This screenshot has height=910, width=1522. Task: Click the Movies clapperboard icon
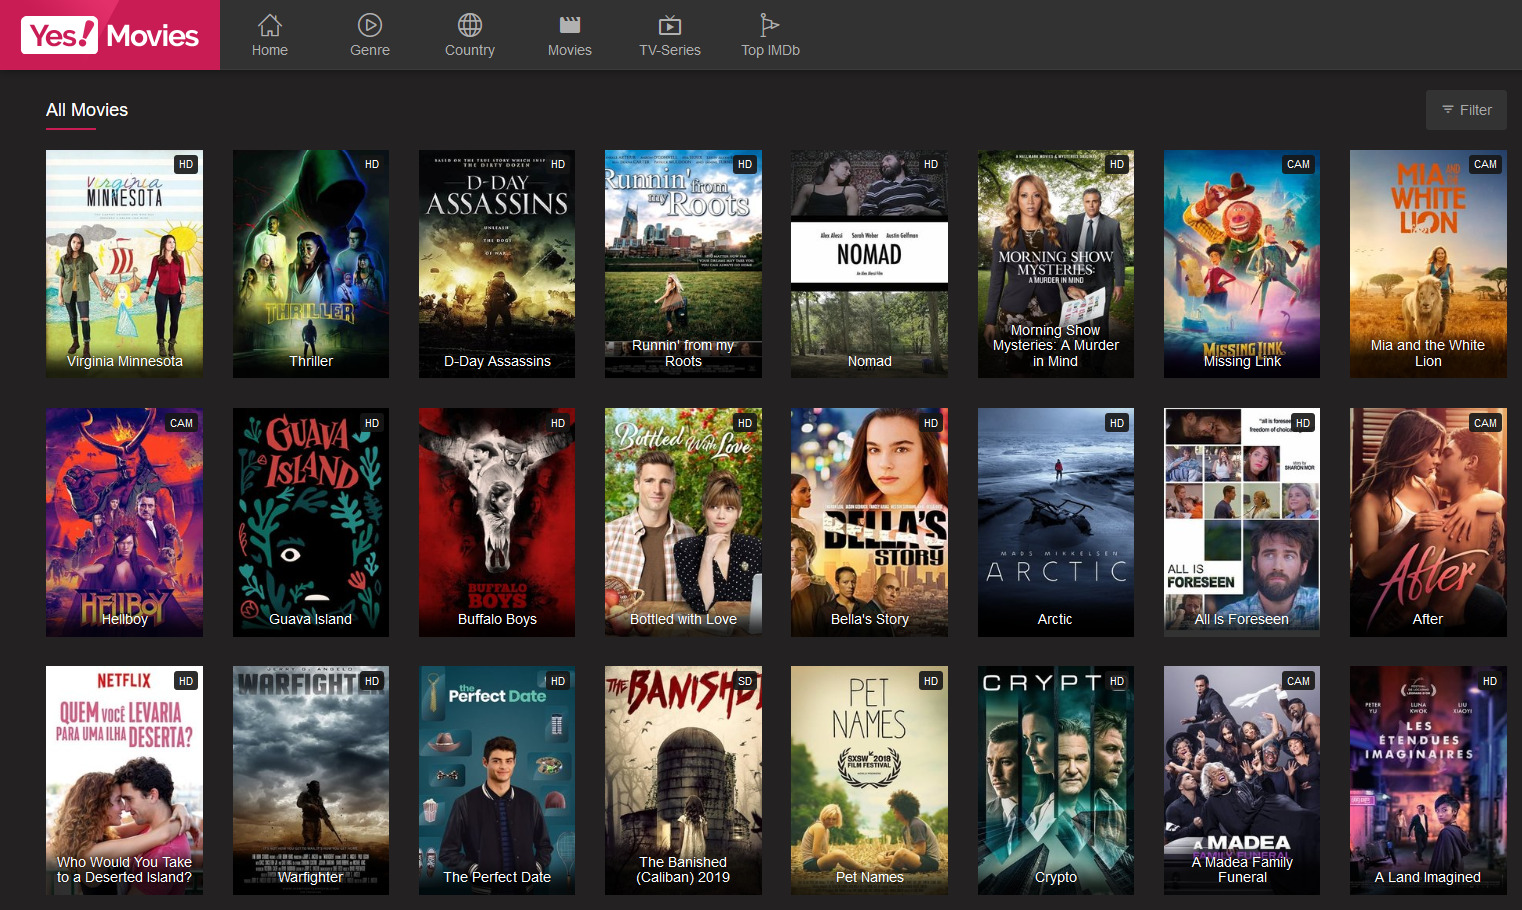pyautogui.click(x=570, y=25)
